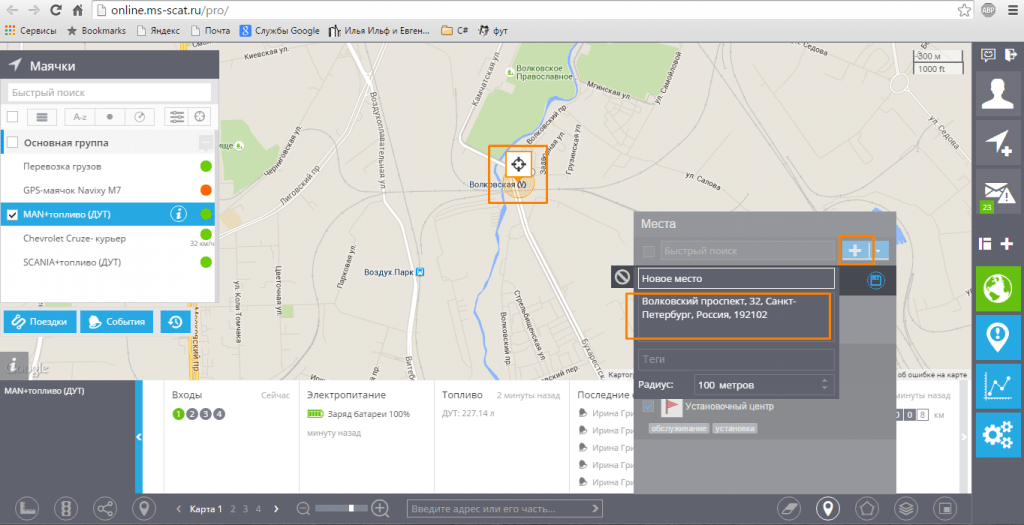Go to next map with right chevron
Image resolution: width=1024 pixels, height=525 pixels.
pos(276,509)
